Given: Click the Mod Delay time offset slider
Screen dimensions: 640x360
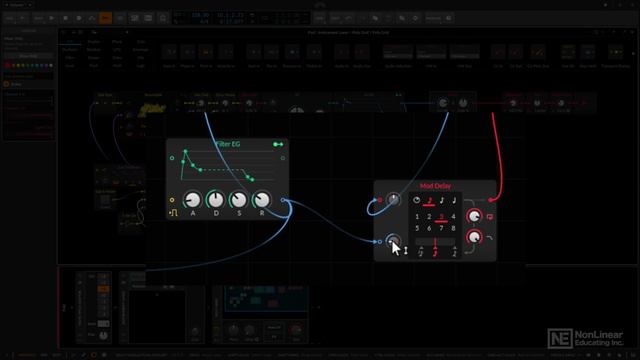Looking at the screenshot, I should click(435, 242).
